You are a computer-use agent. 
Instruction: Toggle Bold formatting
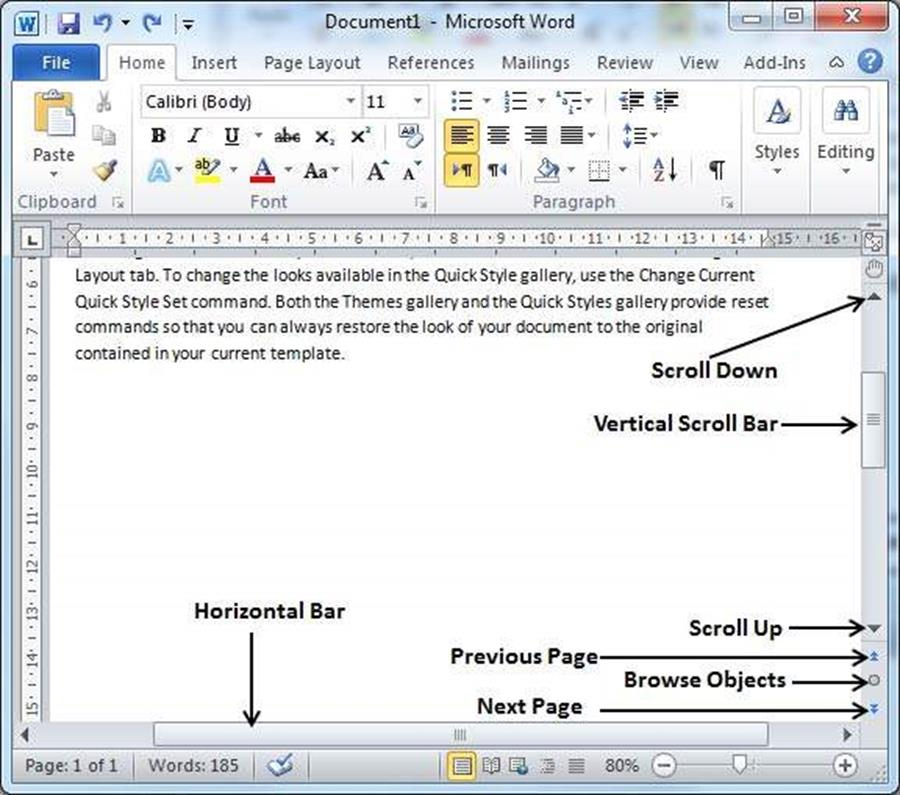pyautogui.click(x=158, y=136)
